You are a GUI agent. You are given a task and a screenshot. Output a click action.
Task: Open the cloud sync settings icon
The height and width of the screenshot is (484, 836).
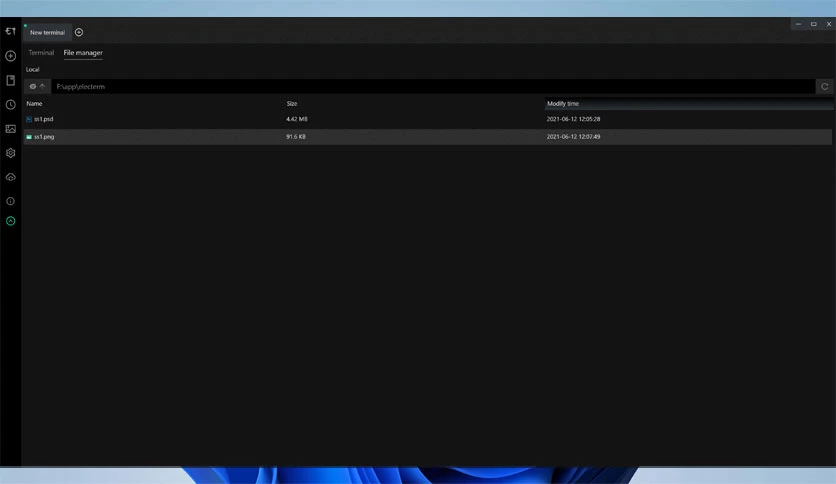pos(10,177)
